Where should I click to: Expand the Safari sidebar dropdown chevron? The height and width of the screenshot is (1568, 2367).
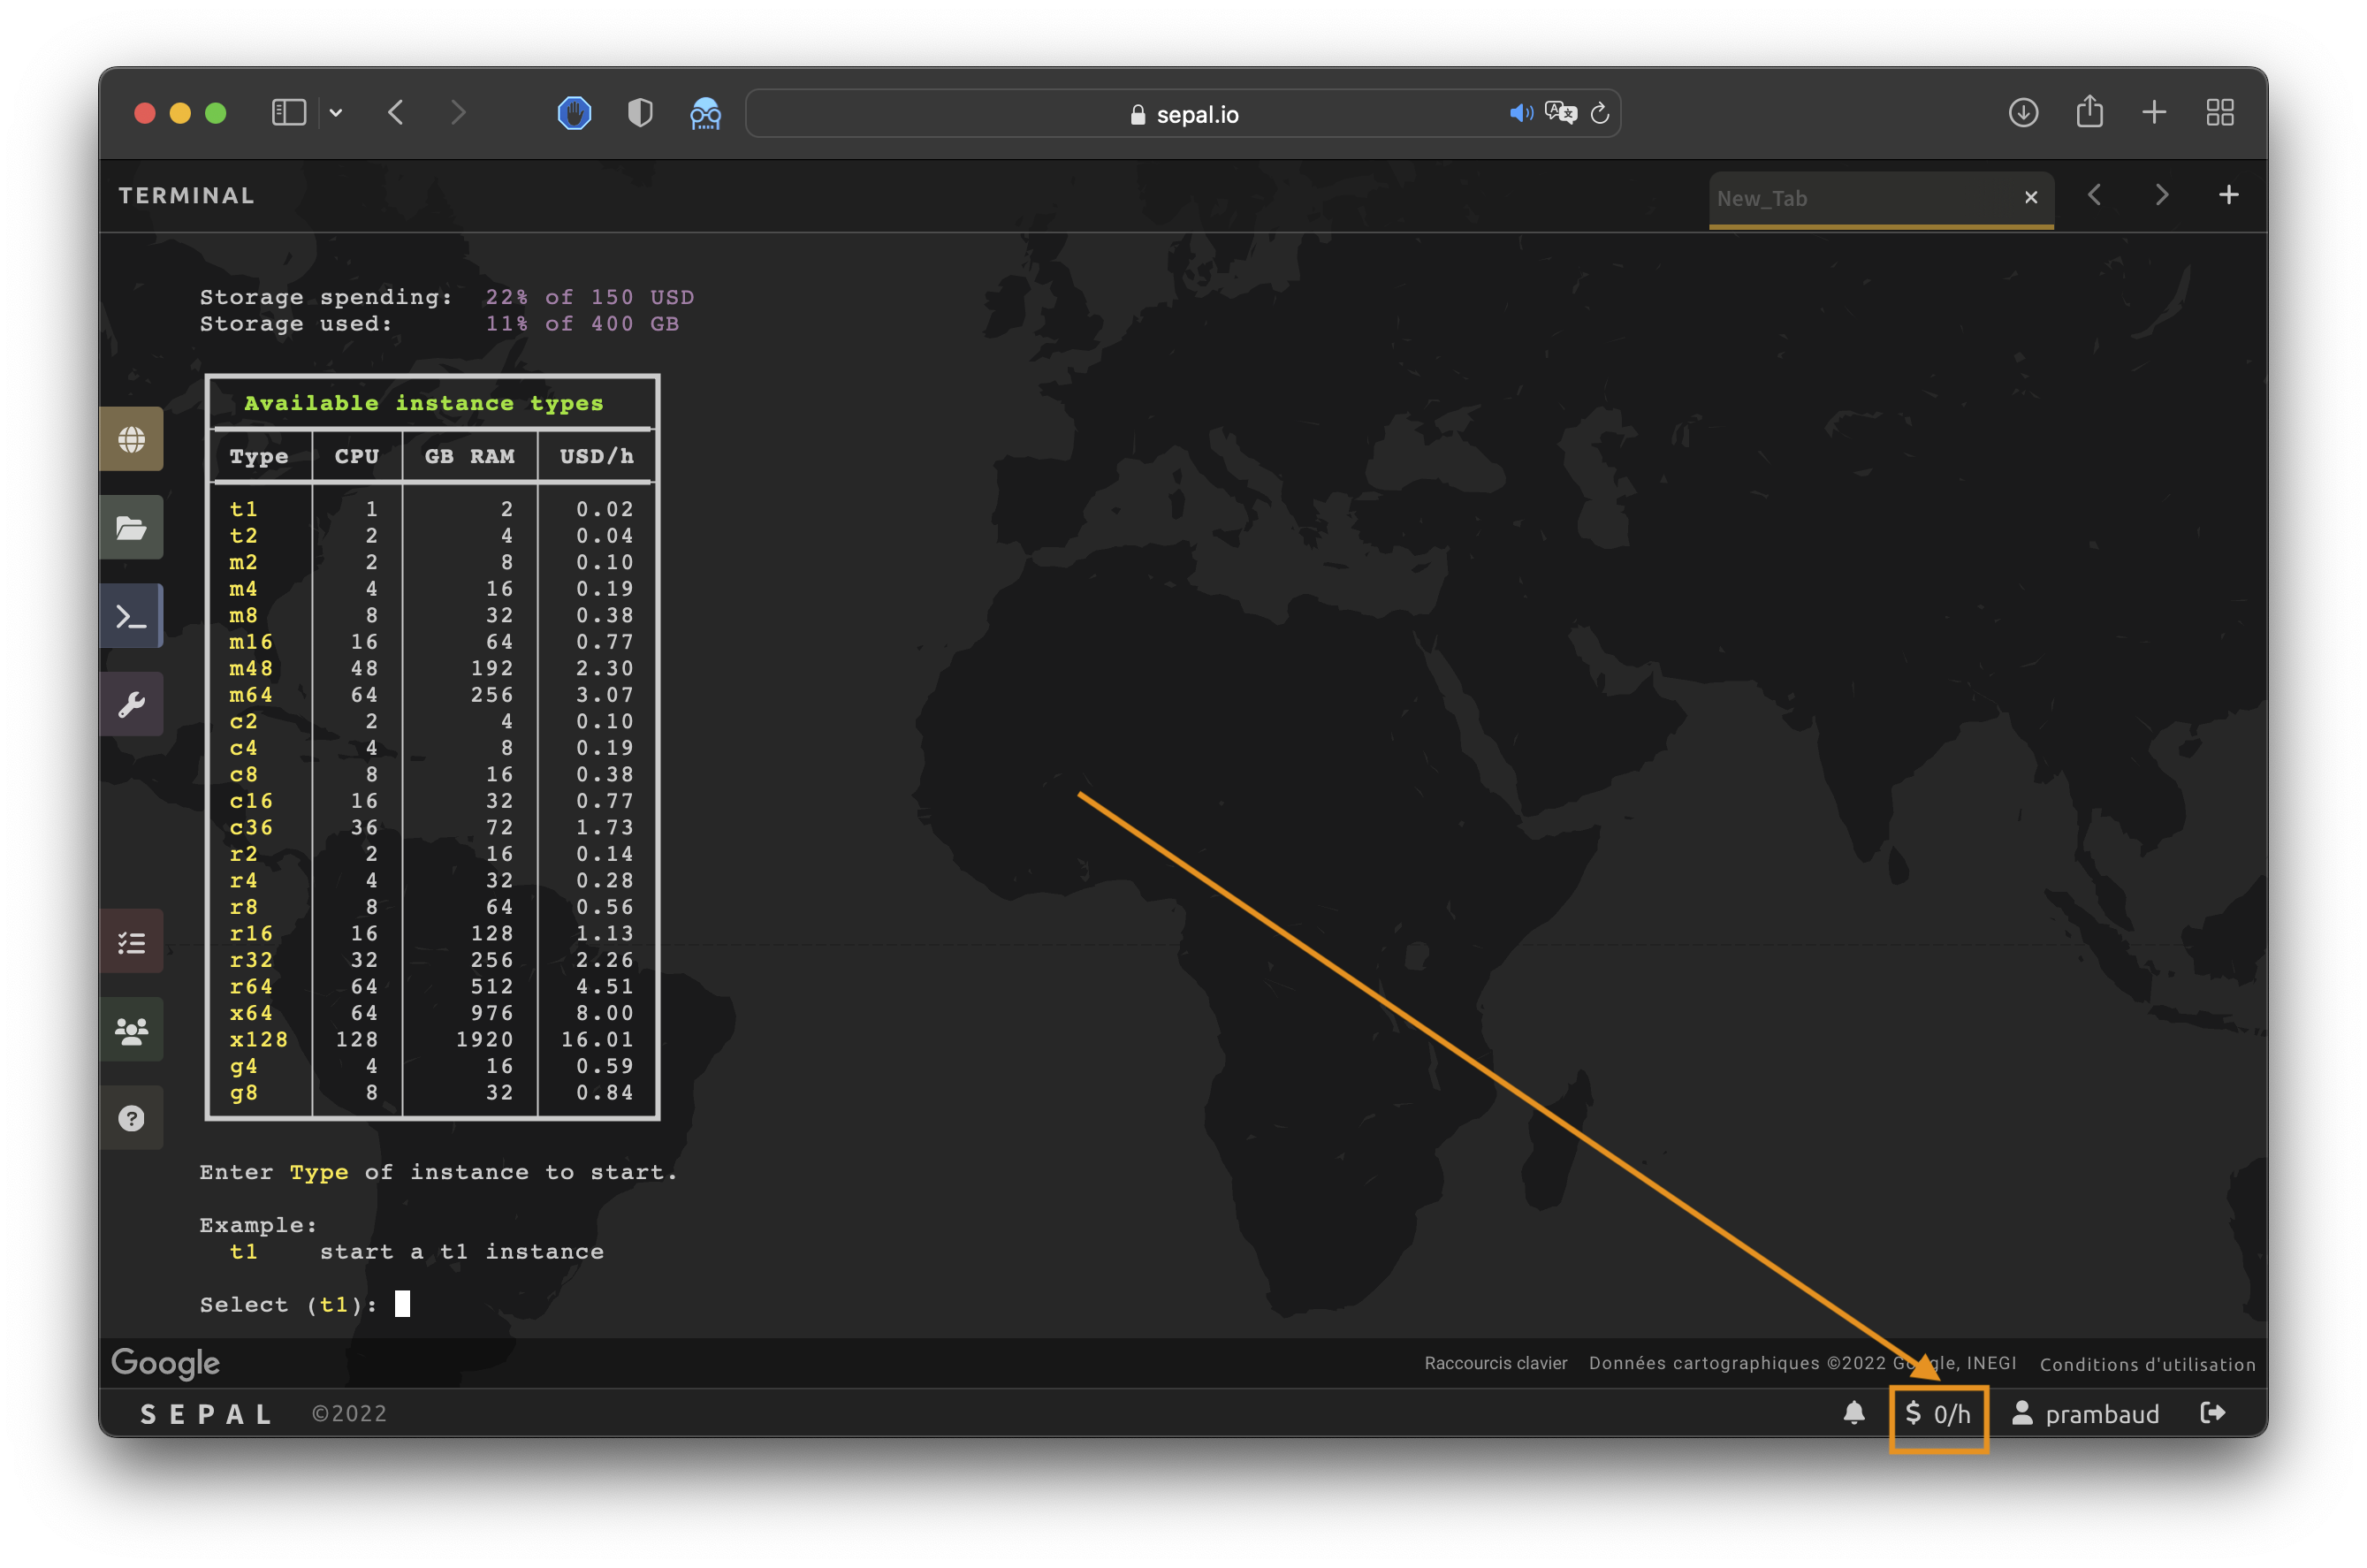[x=336, y=113]
